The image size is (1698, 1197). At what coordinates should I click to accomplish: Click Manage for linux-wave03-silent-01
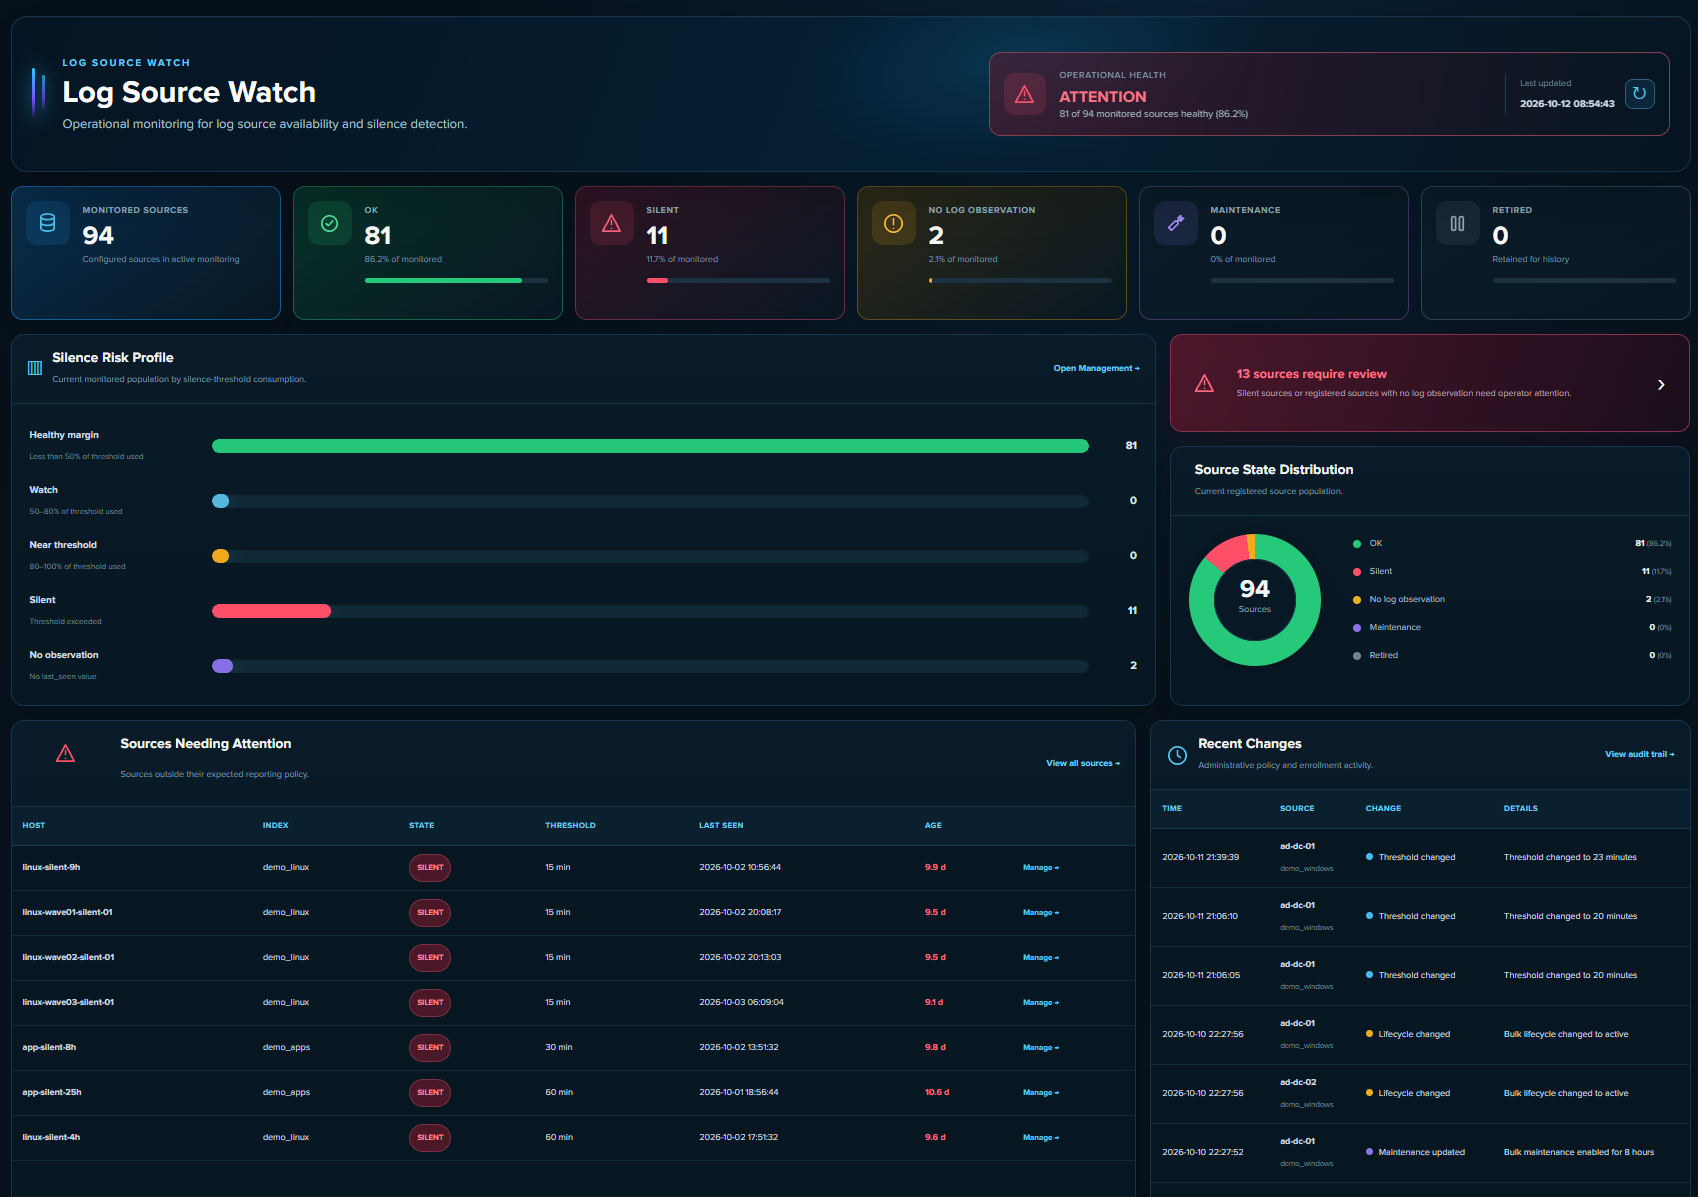pyautogui.click(x=1040, y=1003)
